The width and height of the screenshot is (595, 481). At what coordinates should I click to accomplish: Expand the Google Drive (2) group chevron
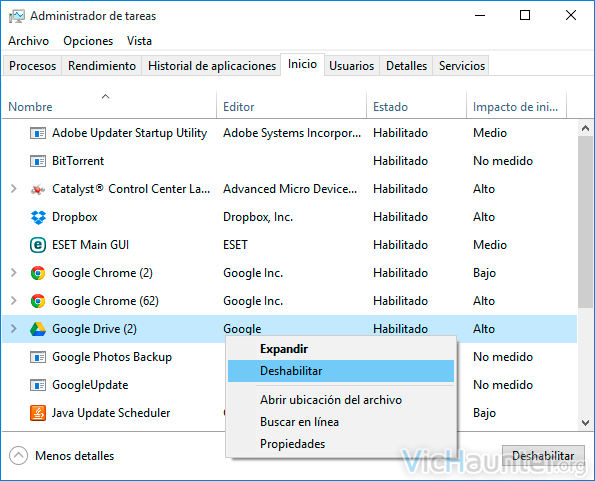[x=14, y=329]
